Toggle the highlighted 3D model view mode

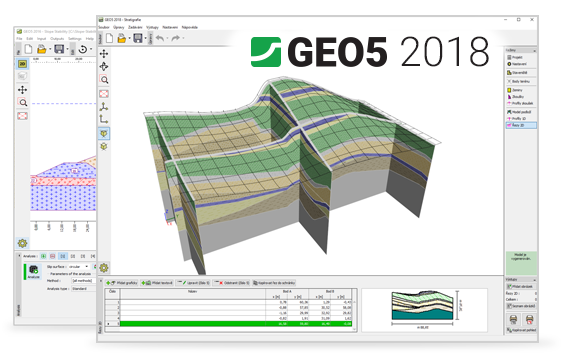point(104,133)
